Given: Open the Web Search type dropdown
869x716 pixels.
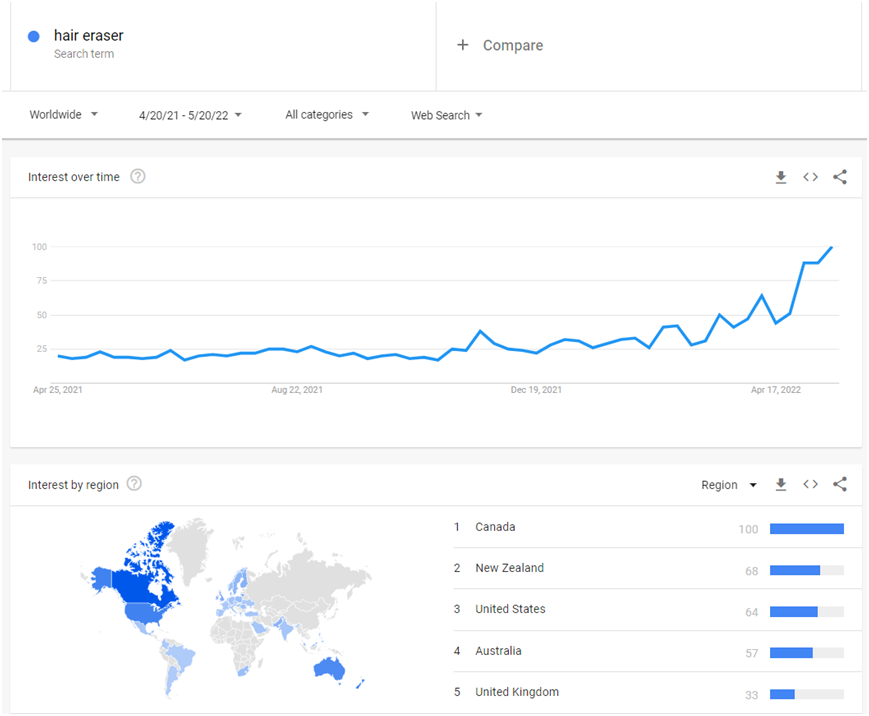Looking at the screenshot, I should (x=446, y=115).
